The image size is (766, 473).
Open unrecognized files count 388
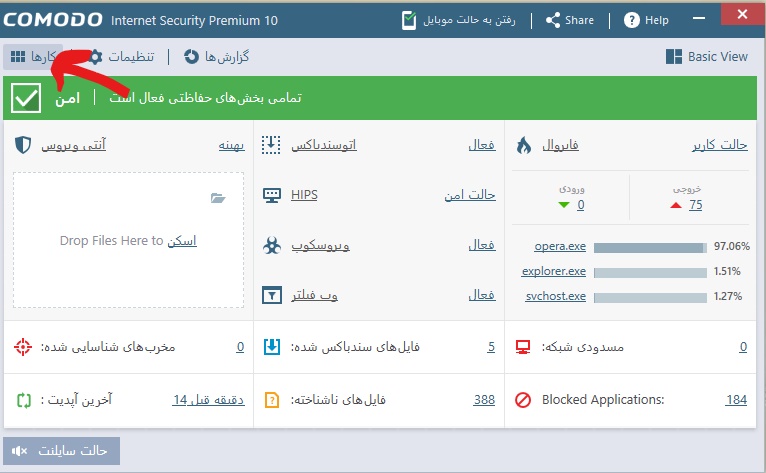pyautogui.click(x=484, y=400)
